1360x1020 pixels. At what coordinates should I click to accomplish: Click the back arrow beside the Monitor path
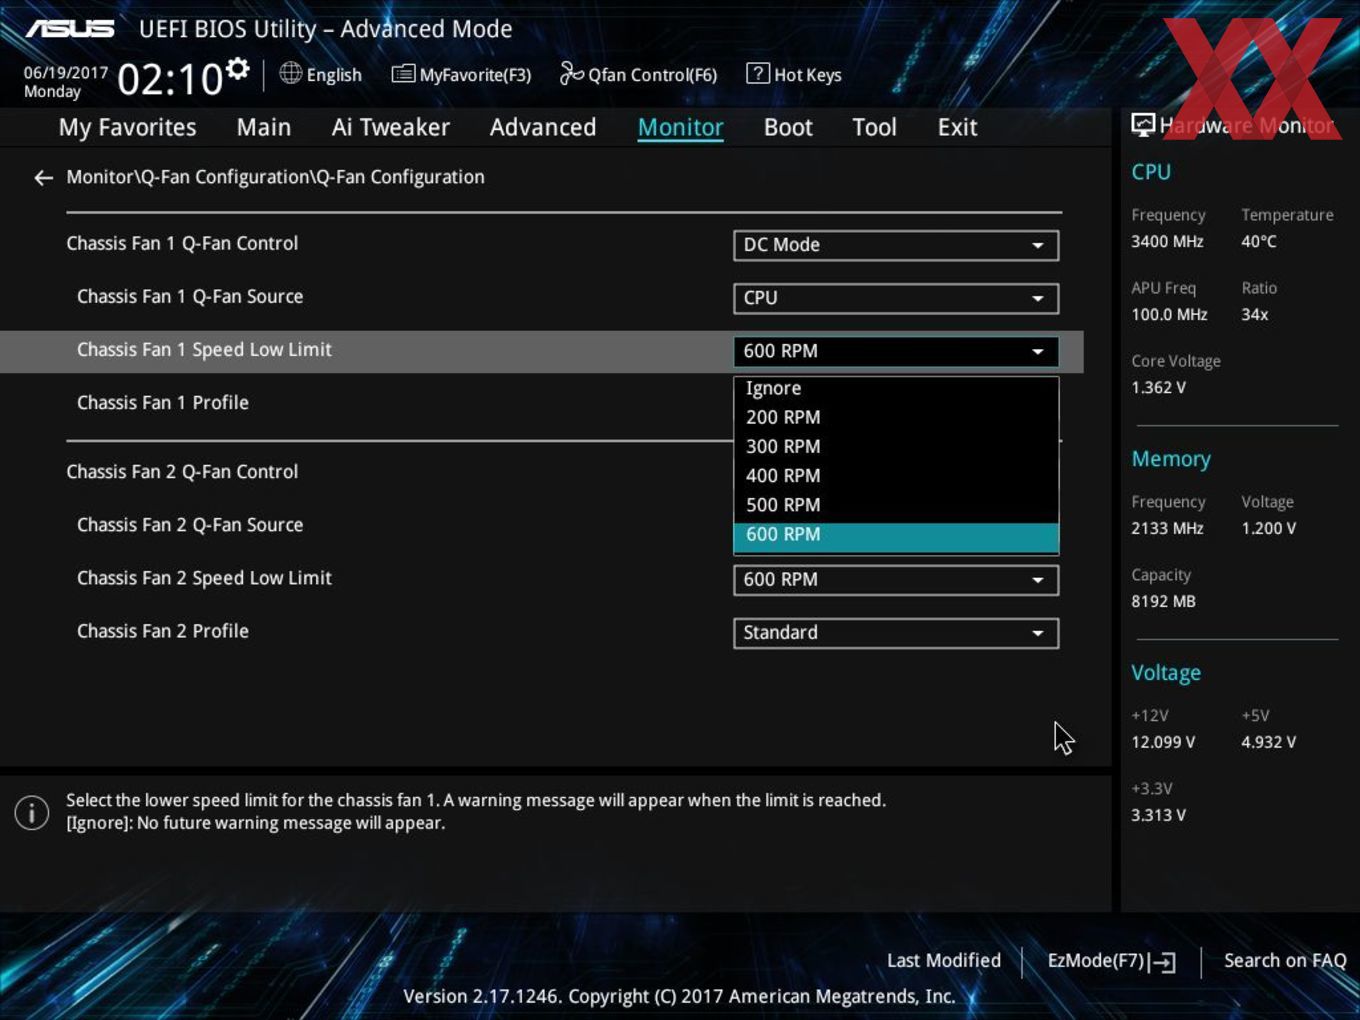click(43, 178)
